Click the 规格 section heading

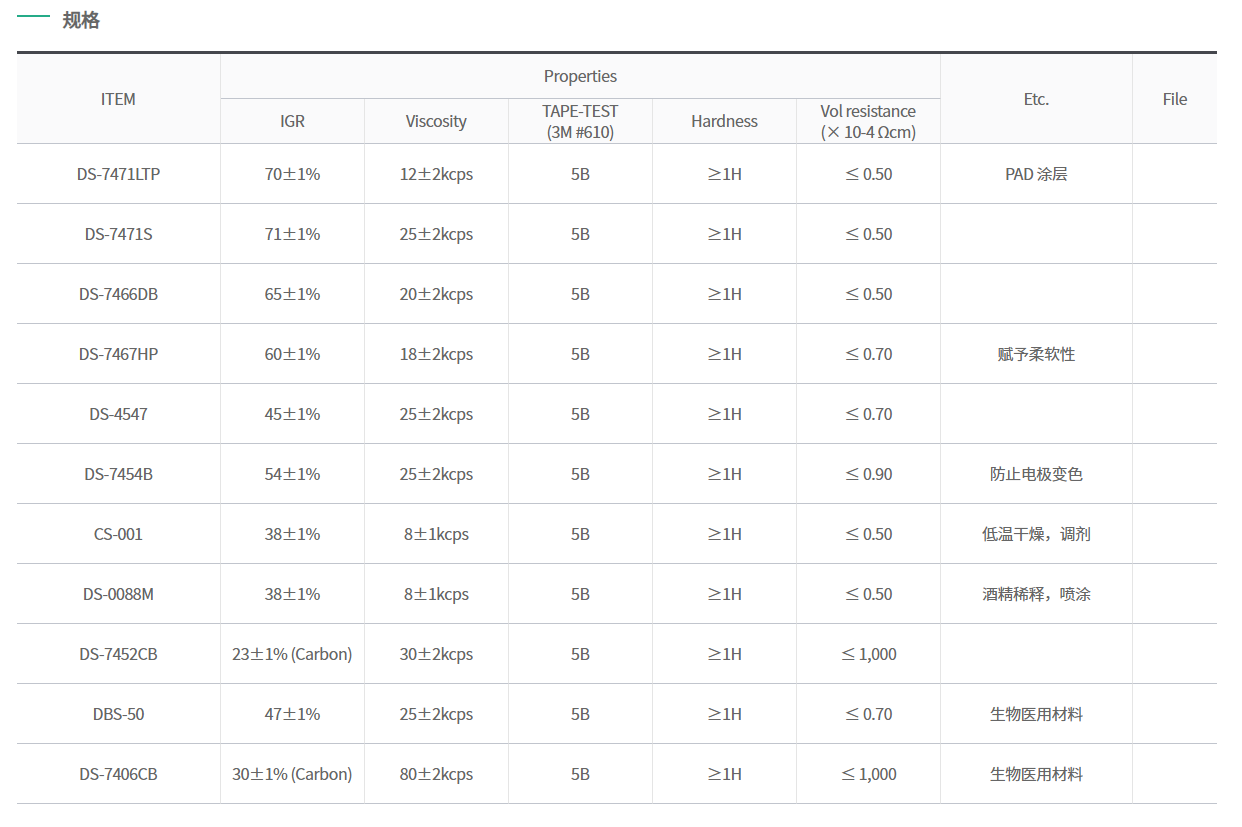tap(81, 20)
